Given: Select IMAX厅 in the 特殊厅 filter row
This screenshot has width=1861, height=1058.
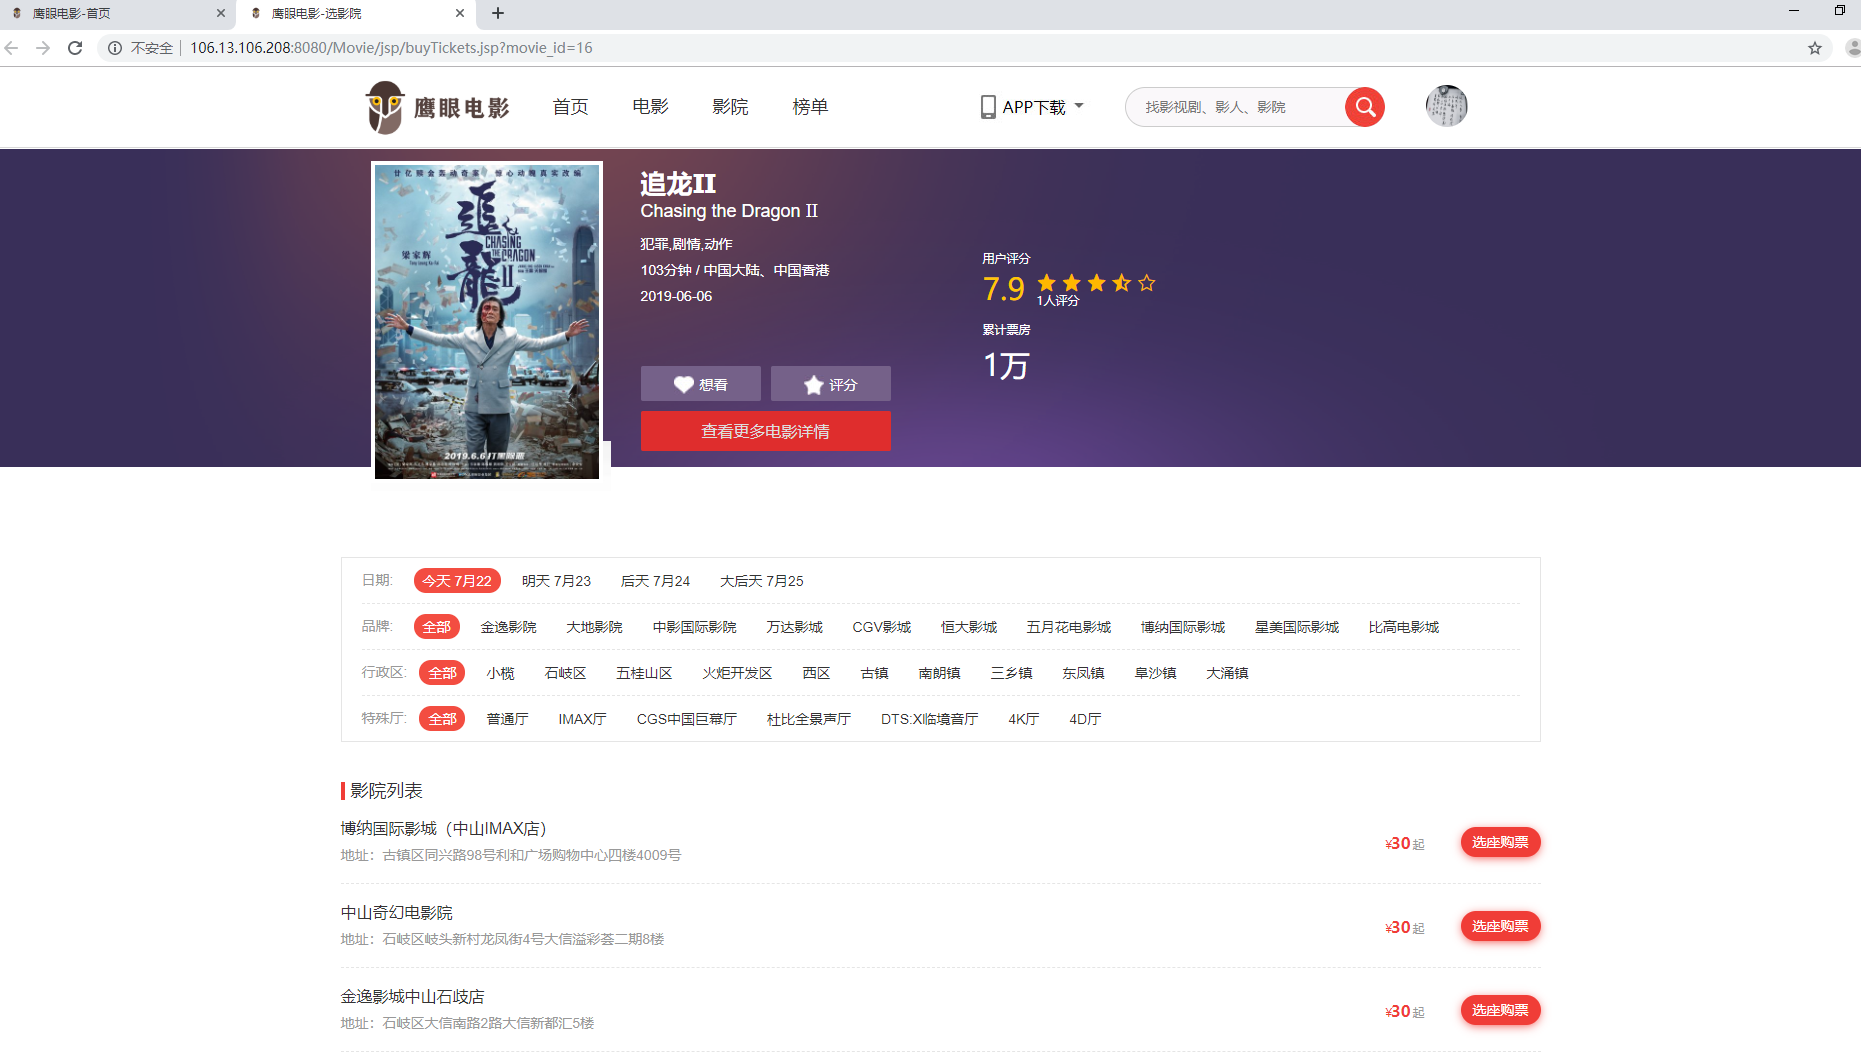Looking at the screenshot, I should tap(582, 718).
